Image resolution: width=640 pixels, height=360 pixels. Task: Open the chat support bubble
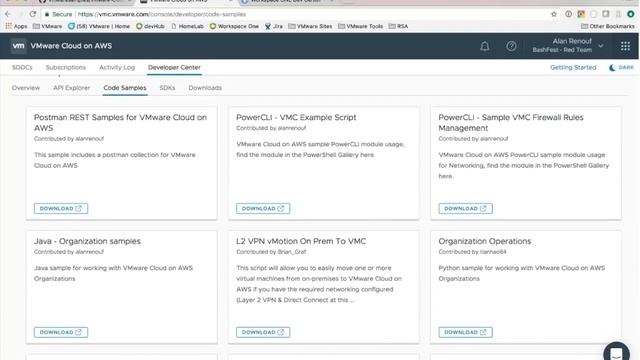616,352
